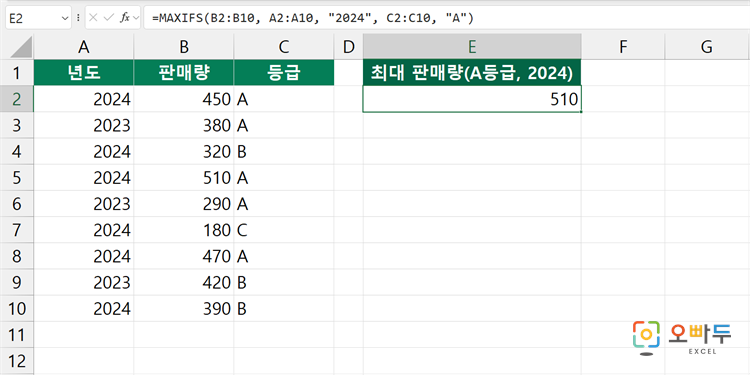Viewport: 750px width, 375px height.
Task: Select row 1 header
Action: (17, 73)
